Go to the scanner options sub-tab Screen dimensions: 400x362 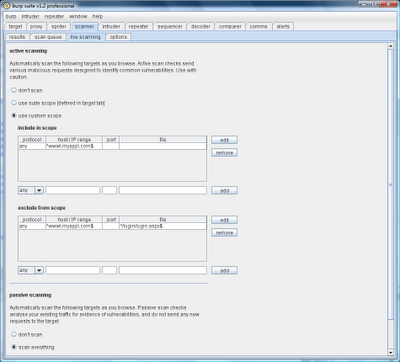point(118,37)
